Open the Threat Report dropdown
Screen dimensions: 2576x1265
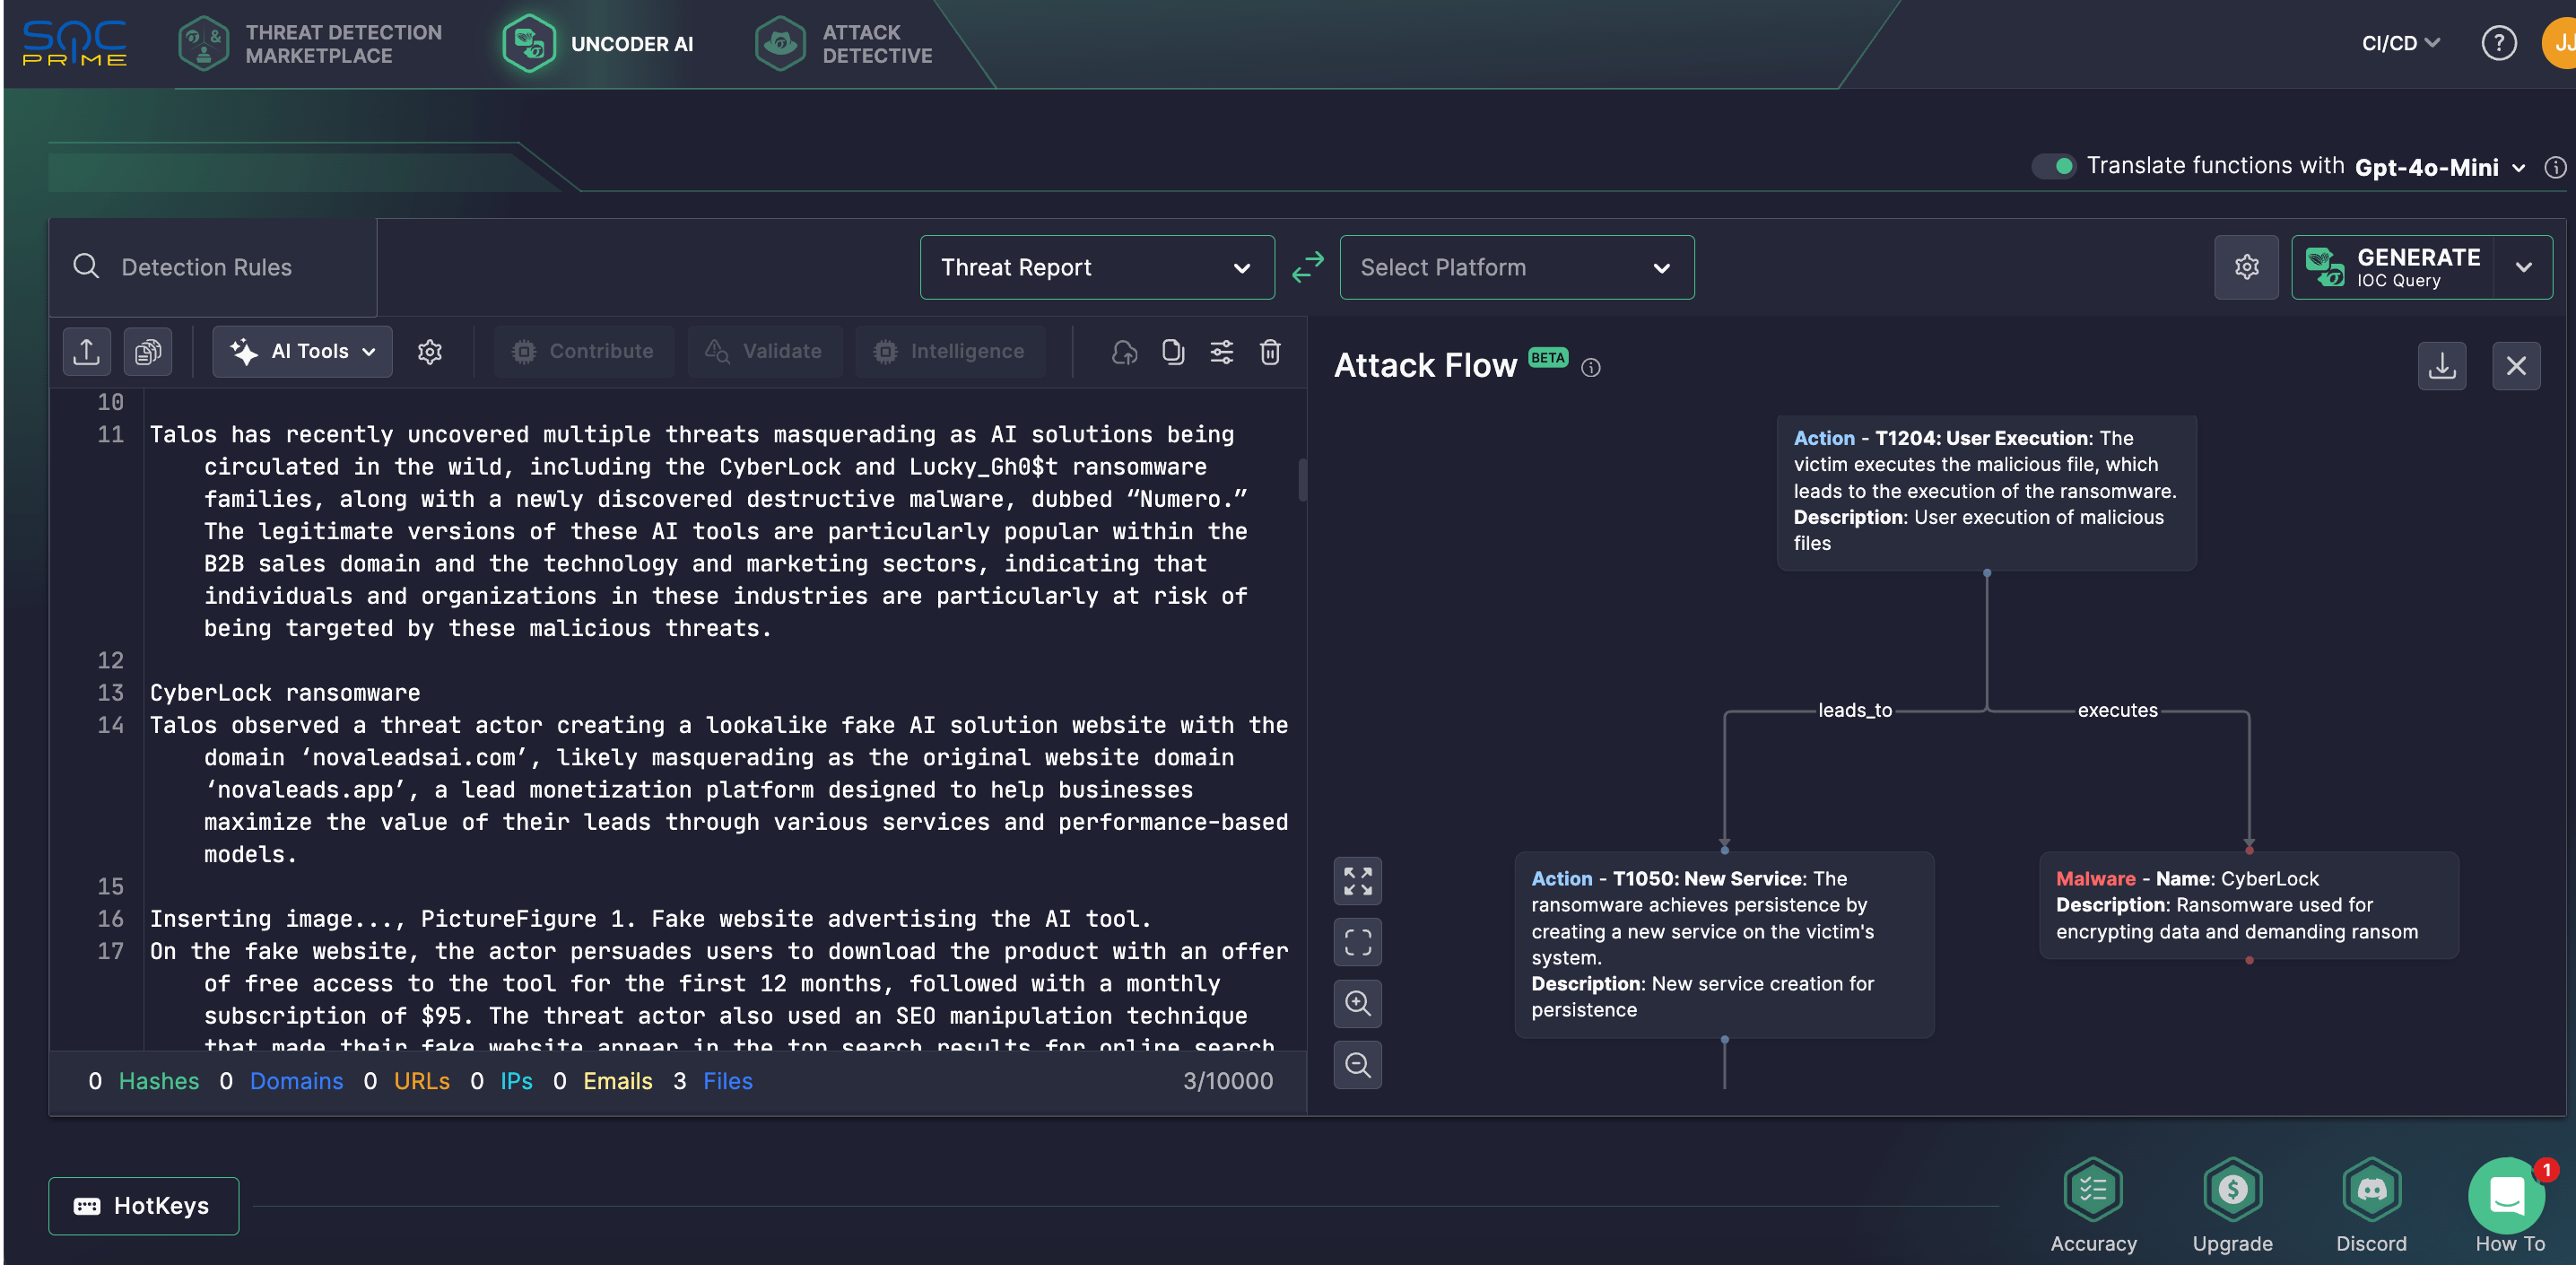[x=1096, y=267]
